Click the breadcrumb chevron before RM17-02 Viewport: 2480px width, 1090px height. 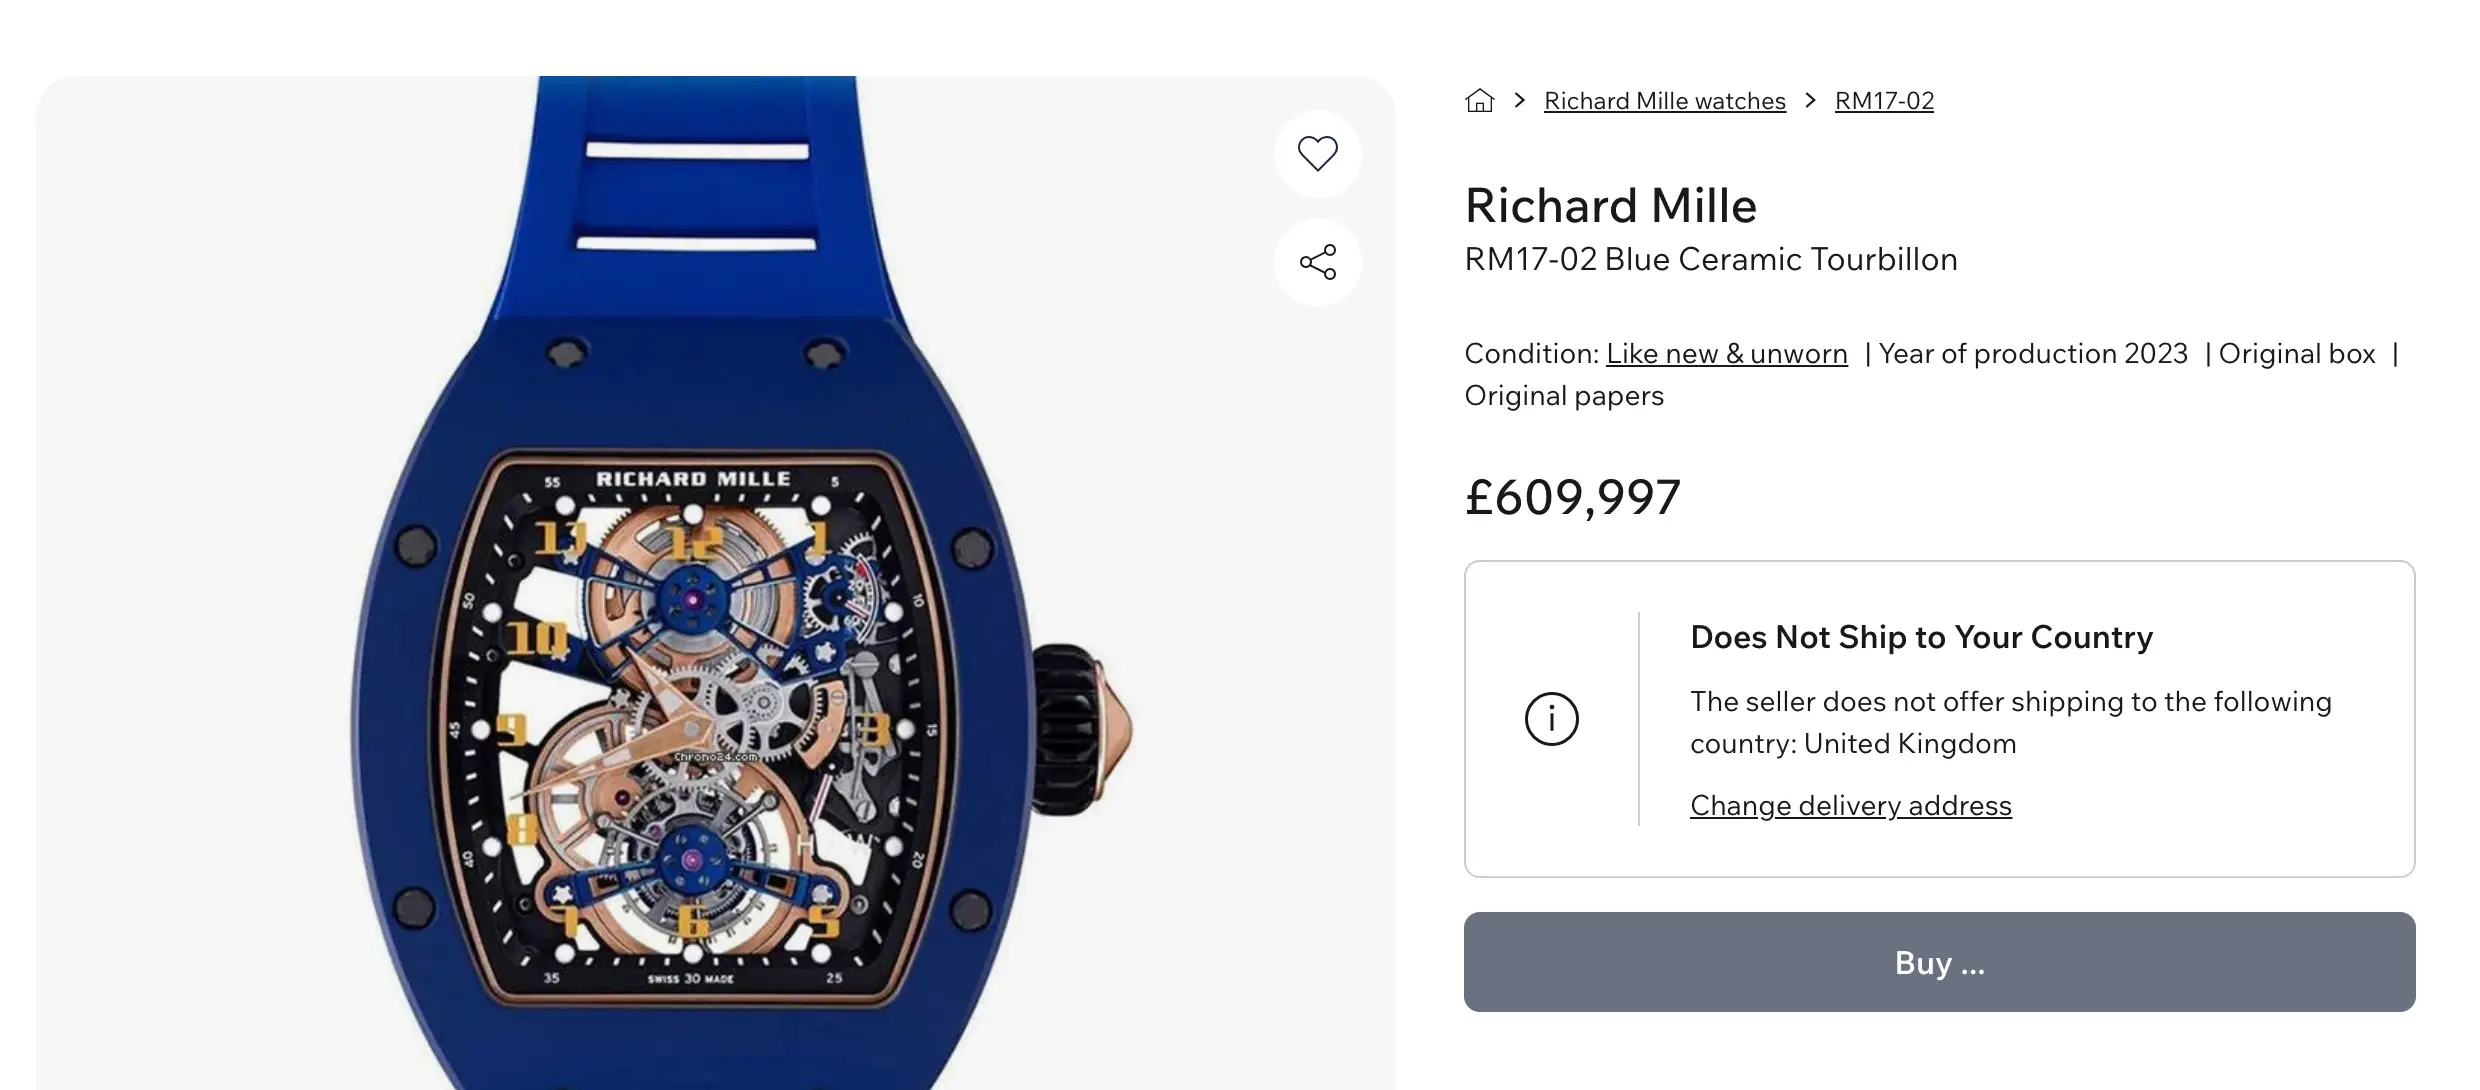1810,101
